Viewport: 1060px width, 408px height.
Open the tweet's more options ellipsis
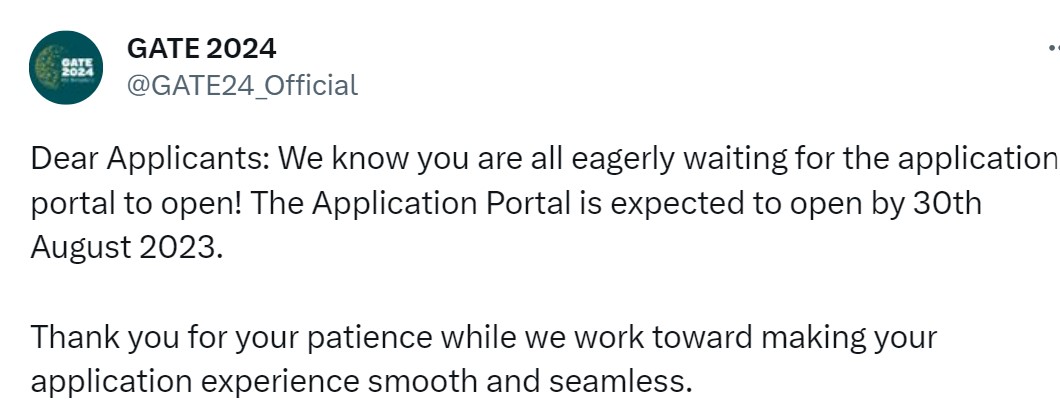1052,47
